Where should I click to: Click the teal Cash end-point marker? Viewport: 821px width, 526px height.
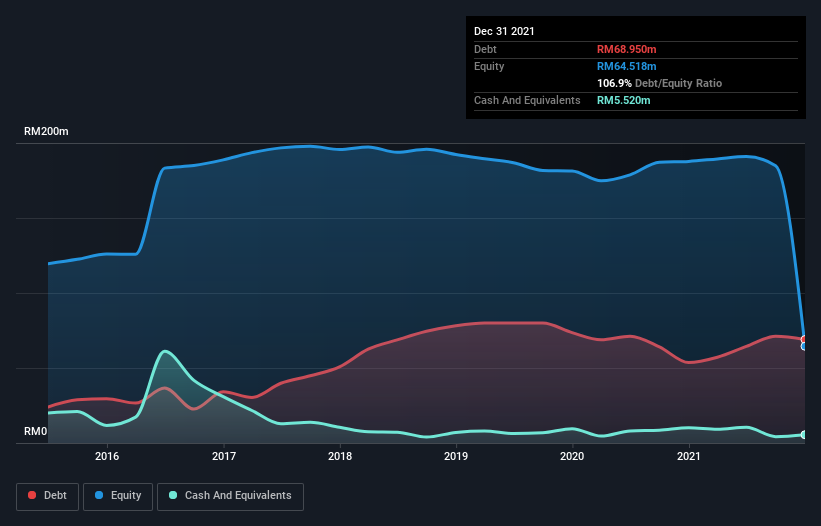(x=804, y=434)
